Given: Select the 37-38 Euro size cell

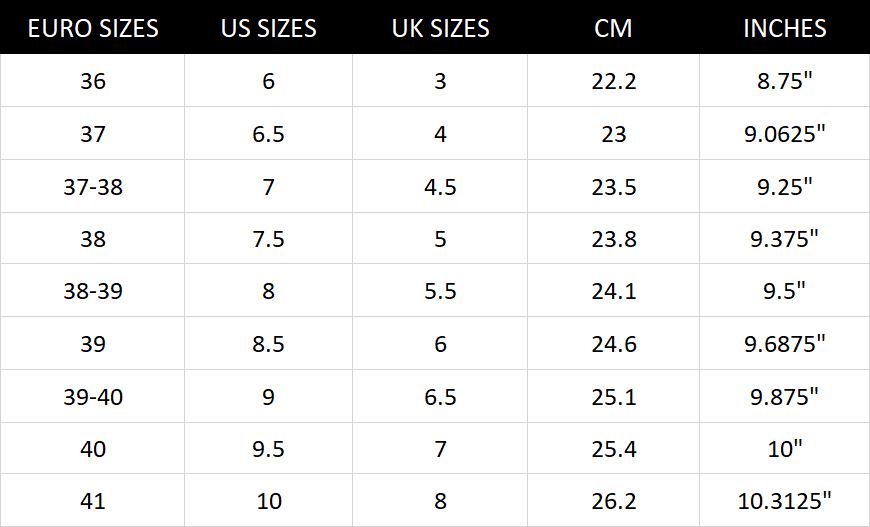Looking at the screenshot, I should point(93,186).
